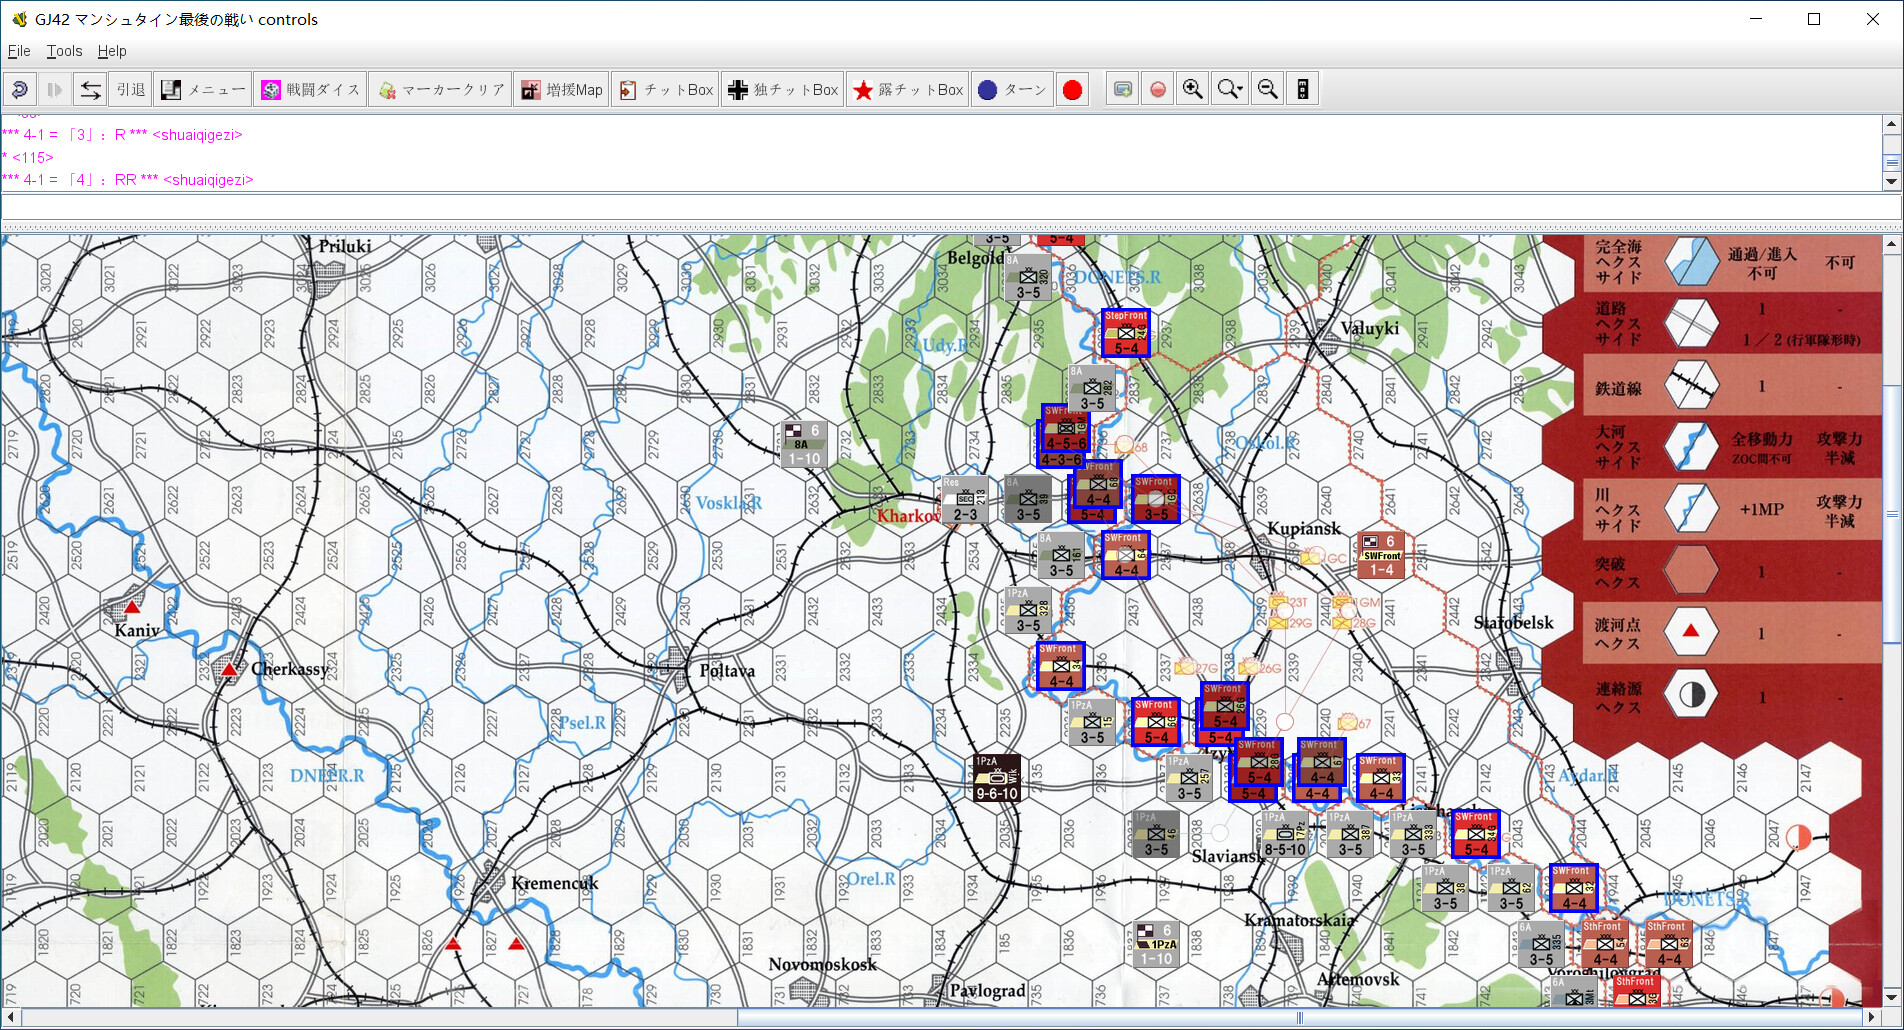This screenshot has width=1904, height=1030.
Task: Select the Res 2-3 counter at Kharkov
Action: [x=965, y=500]
